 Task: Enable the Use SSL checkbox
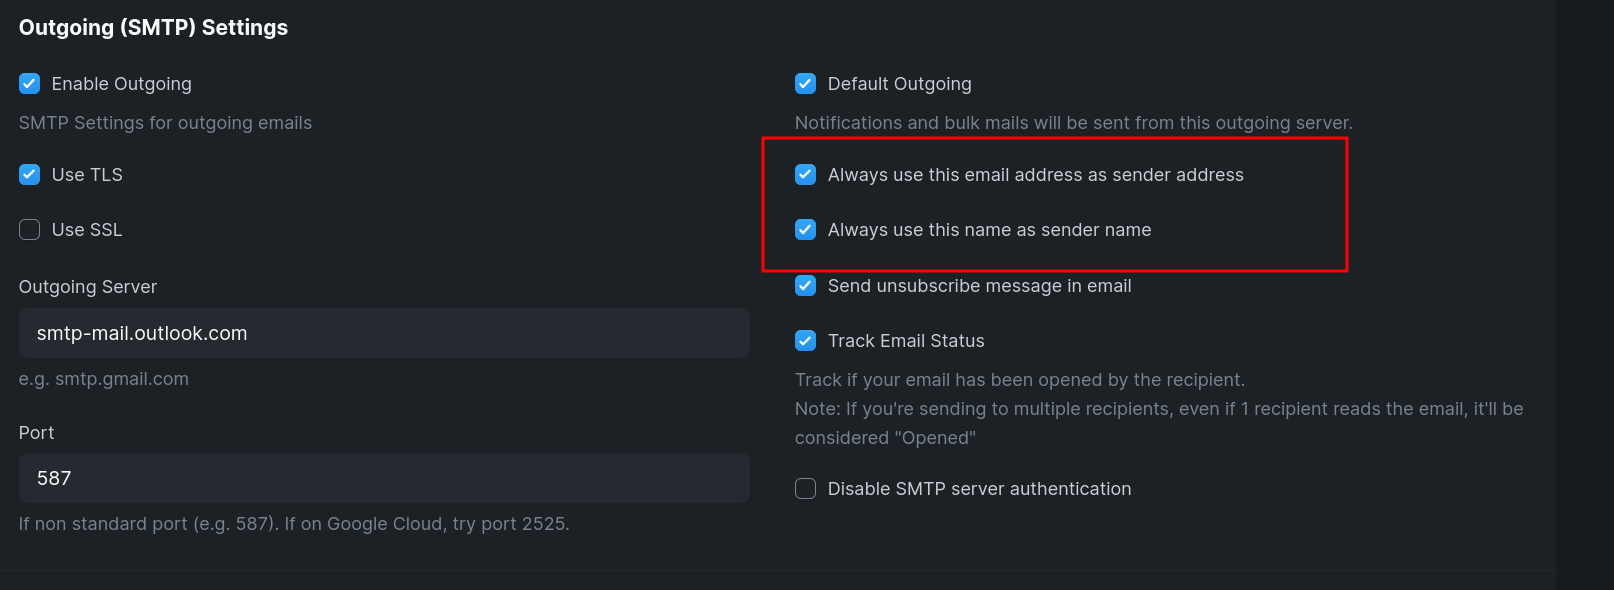point(30,230)
